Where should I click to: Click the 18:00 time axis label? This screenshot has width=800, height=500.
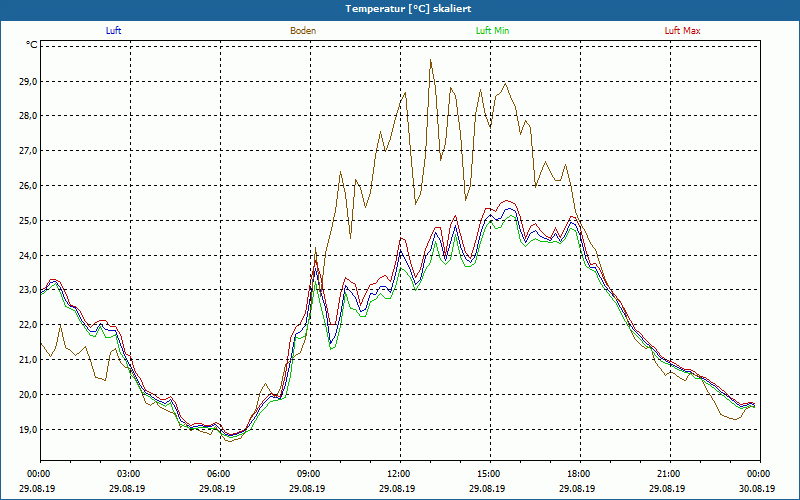pyautogui.click(x=581, y=474)
